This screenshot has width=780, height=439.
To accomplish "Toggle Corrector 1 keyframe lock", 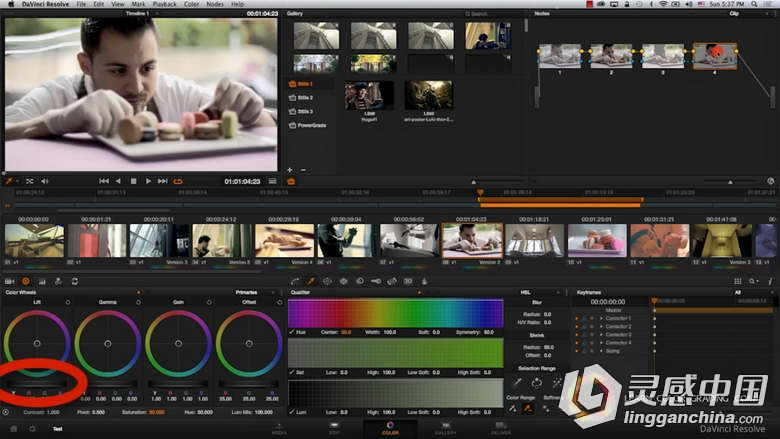I will (x=584, y=318).
